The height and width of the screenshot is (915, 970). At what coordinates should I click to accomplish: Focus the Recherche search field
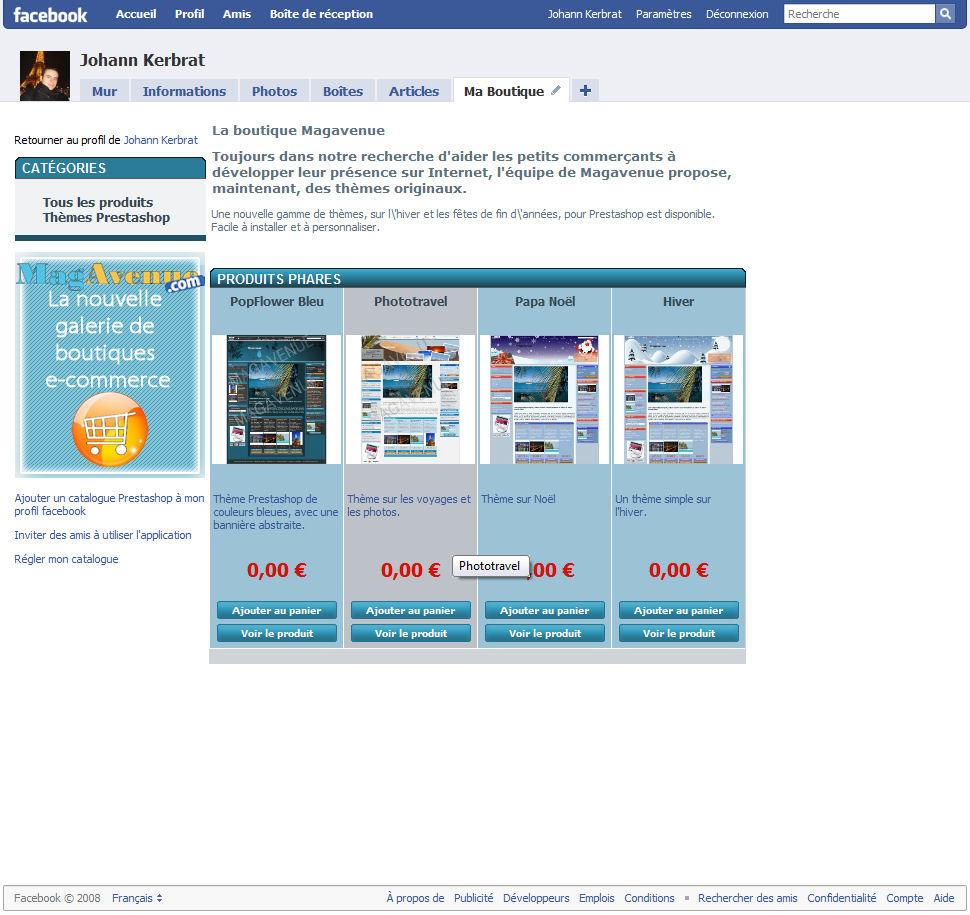(x=859, y=14)
